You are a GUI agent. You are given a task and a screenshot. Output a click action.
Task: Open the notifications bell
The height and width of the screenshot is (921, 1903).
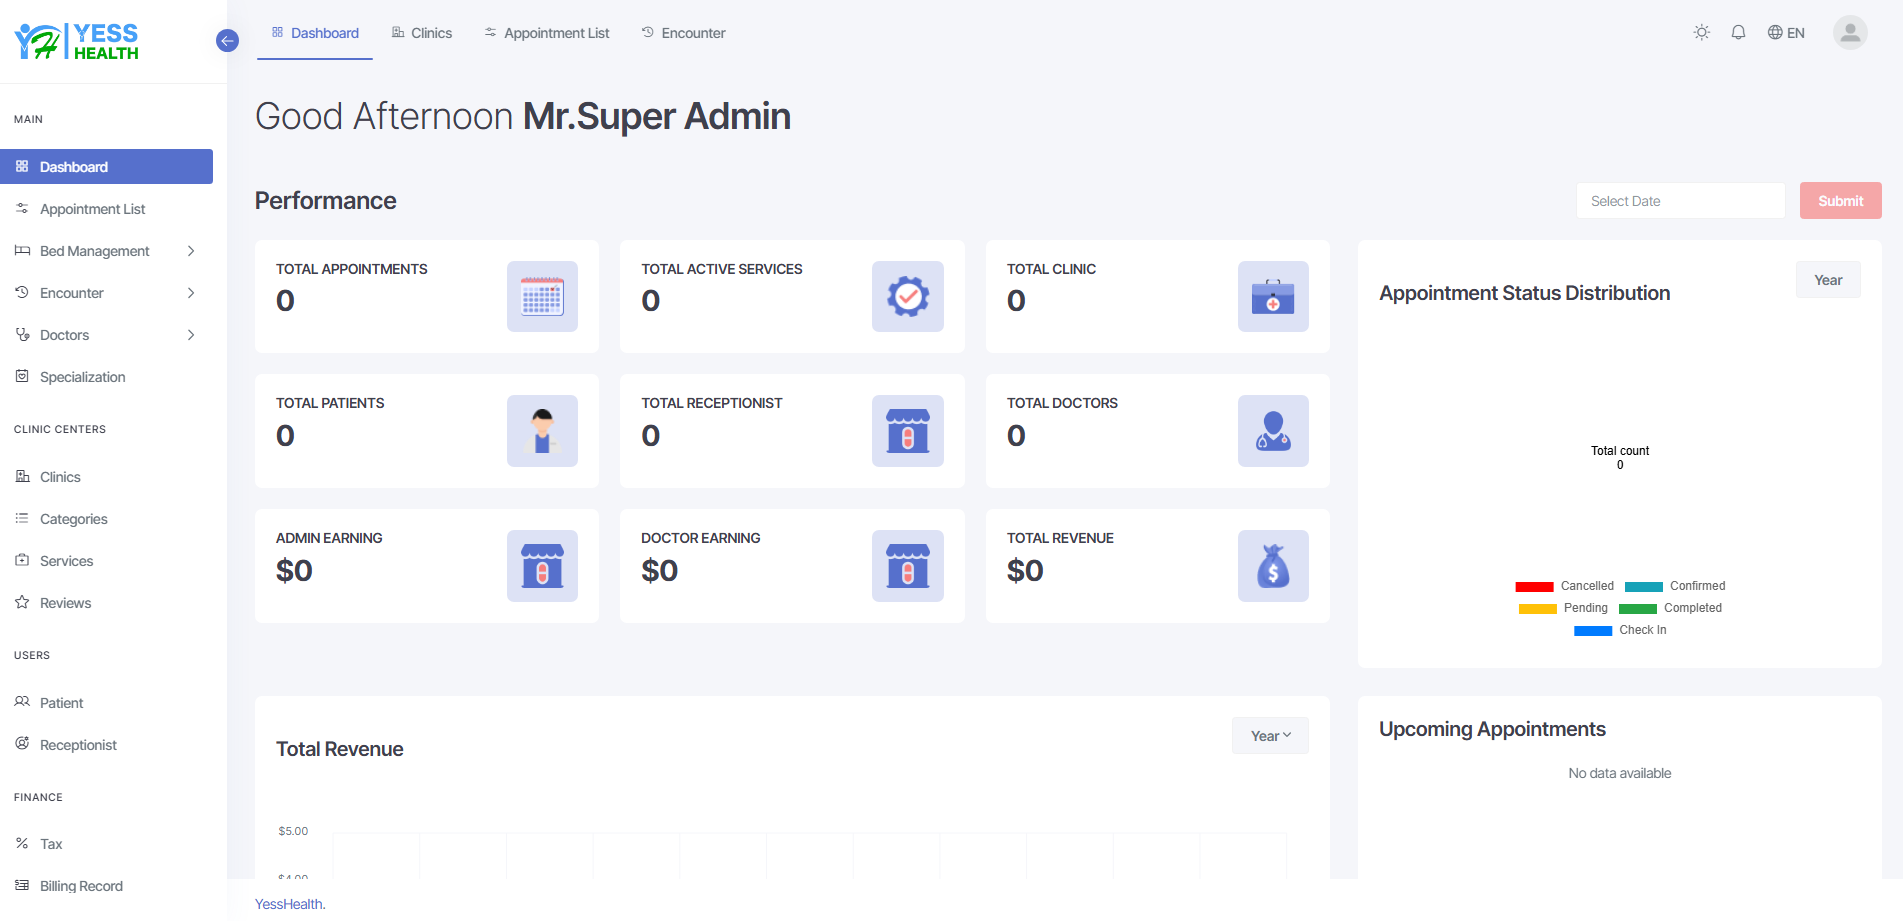coord(1738,33)
